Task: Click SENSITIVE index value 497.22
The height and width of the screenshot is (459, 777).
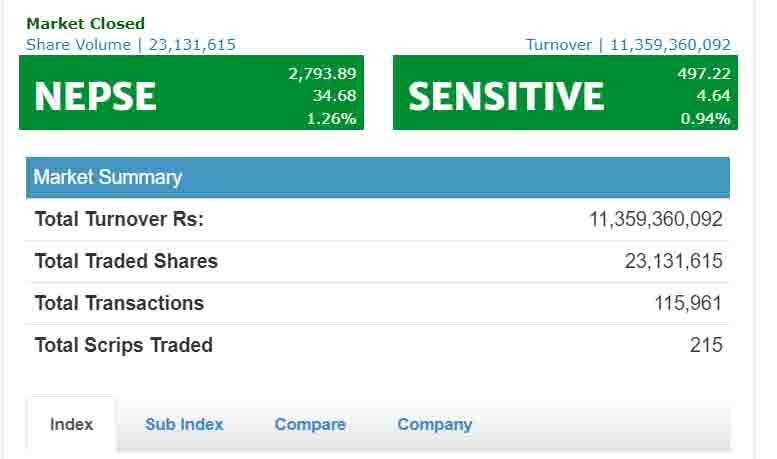Action: click(704, 73)
